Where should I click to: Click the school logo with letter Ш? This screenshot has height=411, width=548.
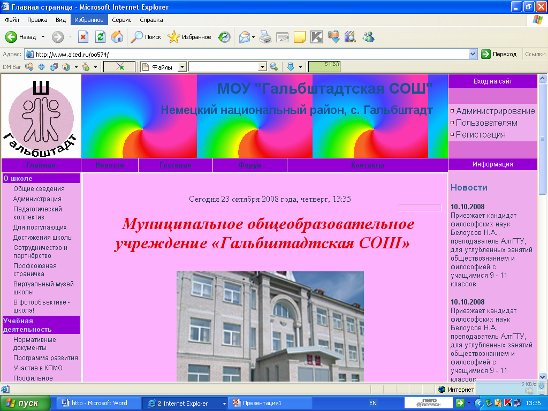(x=41, y=117)
